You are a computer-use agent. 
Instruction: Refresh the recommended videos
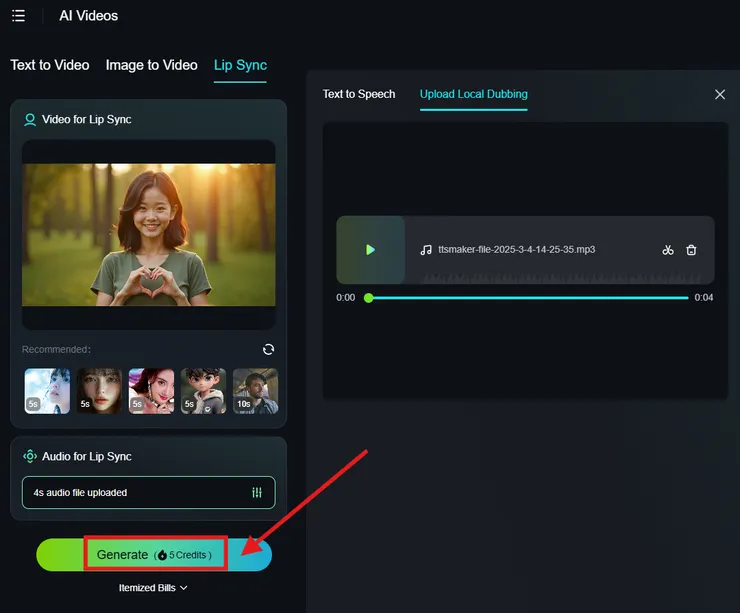268,349
